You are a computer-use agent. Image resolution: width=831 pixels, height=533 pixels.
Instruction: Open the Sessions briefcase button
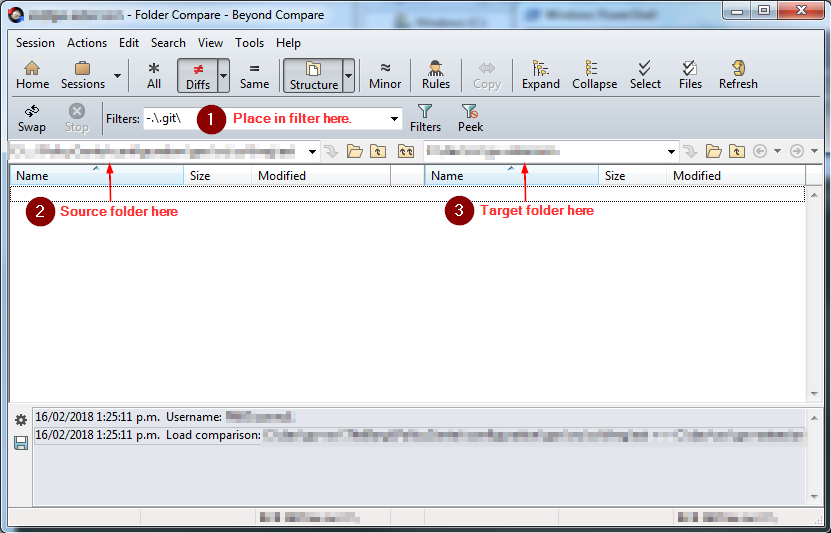click(x=83, y=75)
